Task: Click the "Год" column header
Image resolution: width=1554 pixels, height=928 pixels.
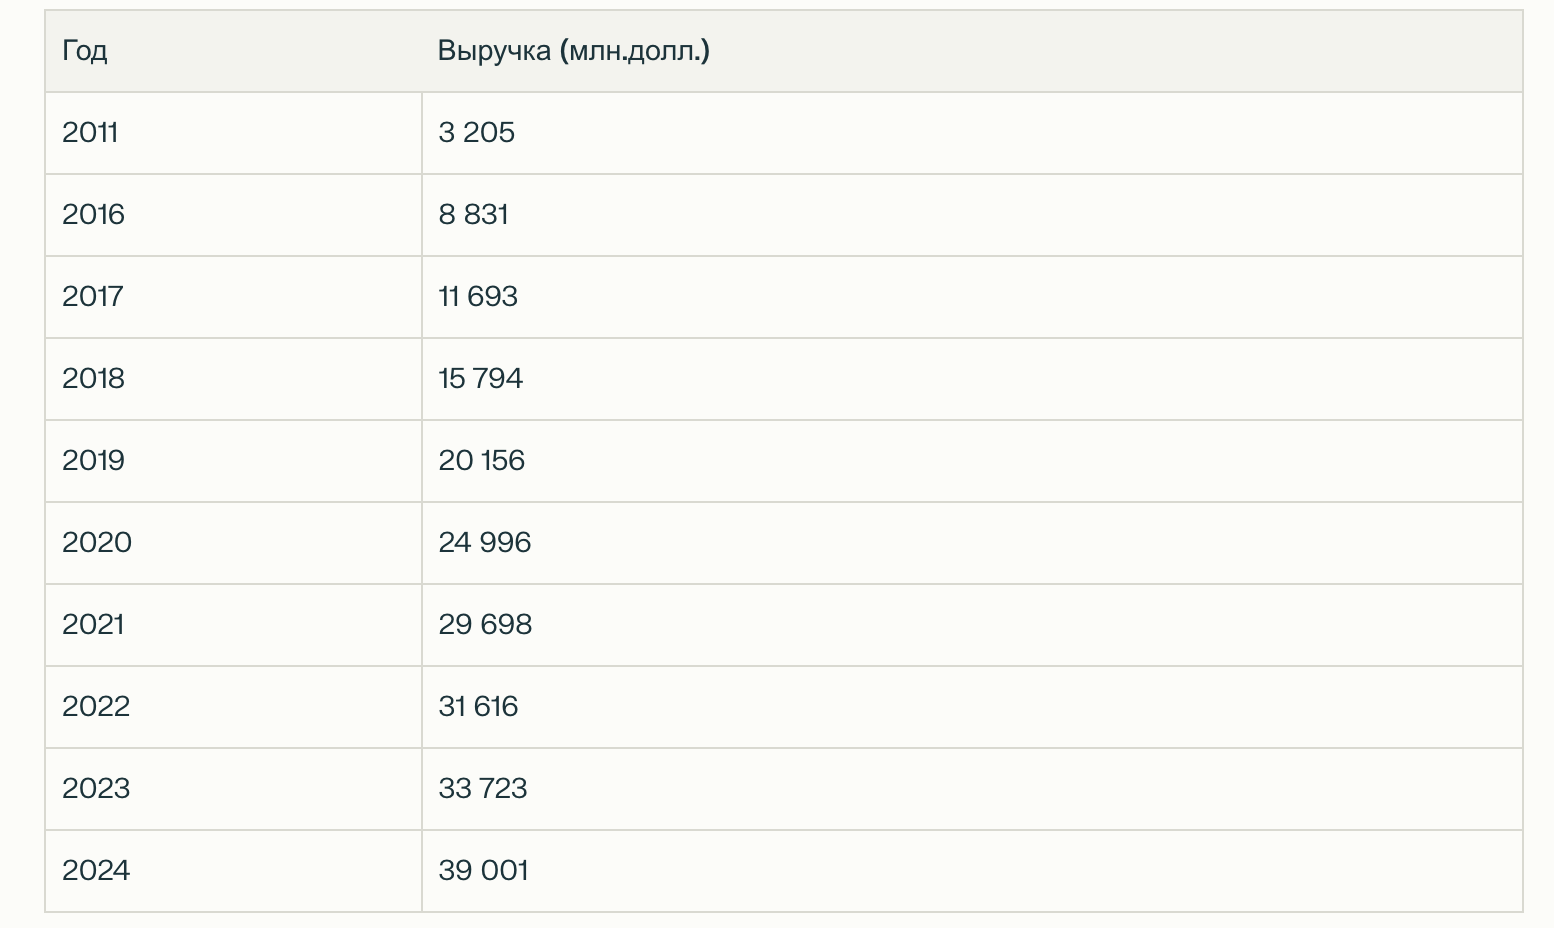Action: point(85,51)
